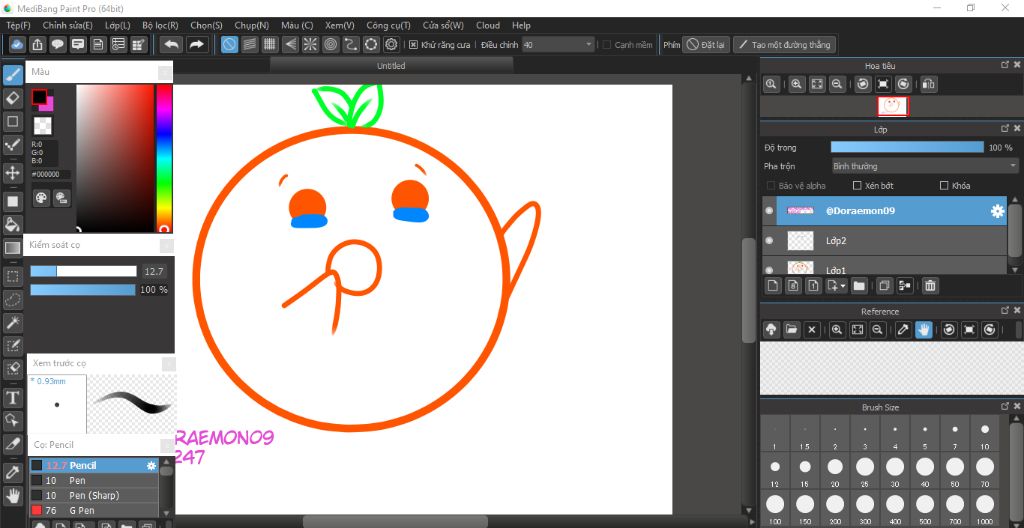Hide the Lớp1 layer
This screenshot has width=1024, height=528.
tap(769, 269)
